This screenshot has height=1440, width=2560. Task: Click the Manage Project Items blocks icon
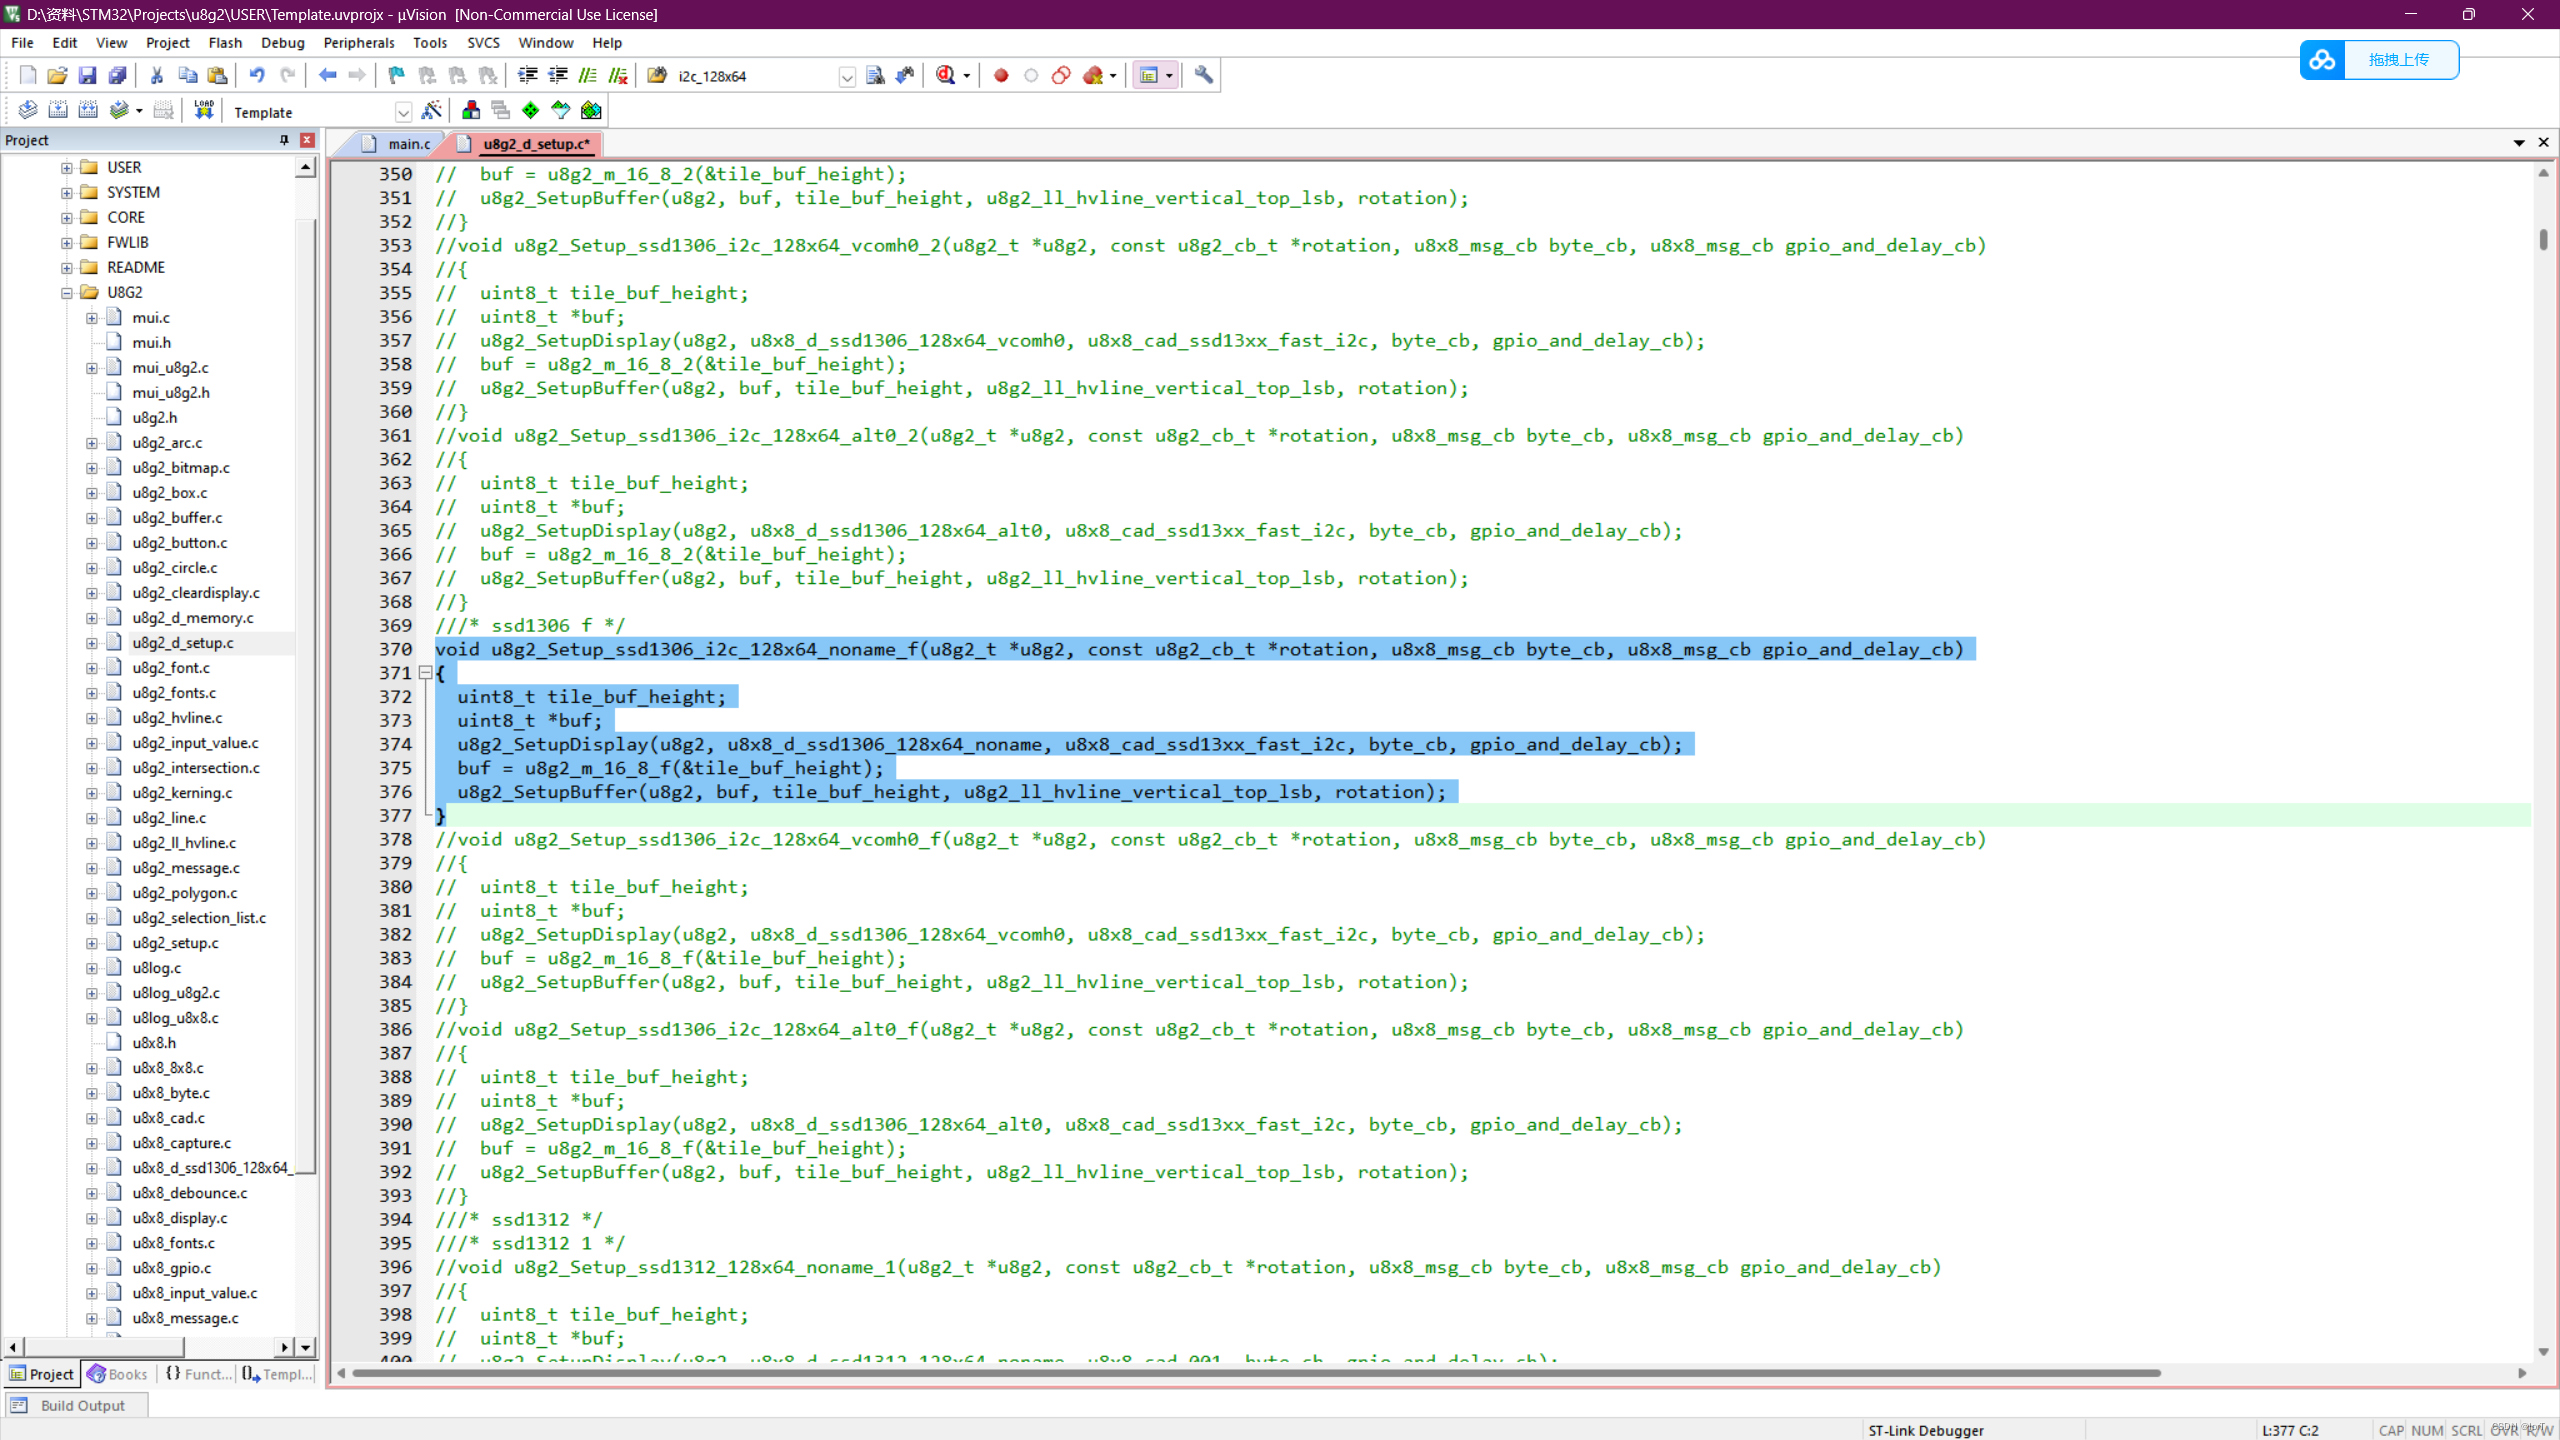pyautogui.click(x=471, y=111)
